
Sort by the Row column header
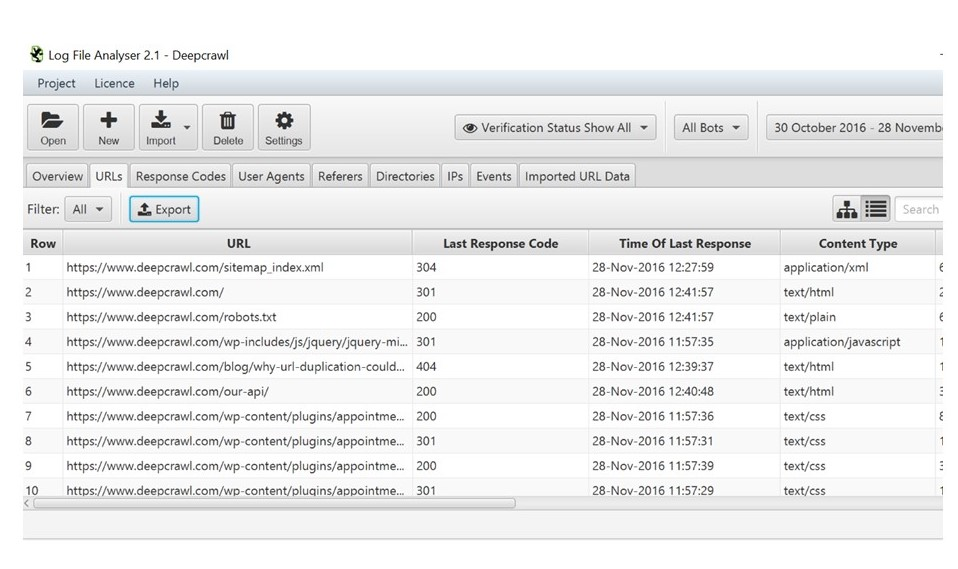tap(43, 243)
